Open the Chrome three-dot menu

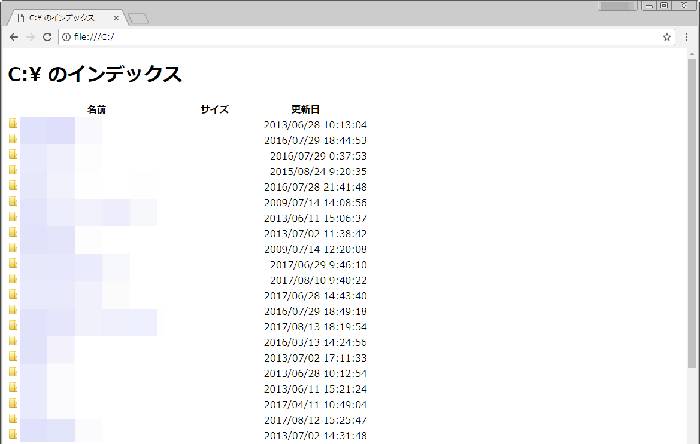coord(686,37)
